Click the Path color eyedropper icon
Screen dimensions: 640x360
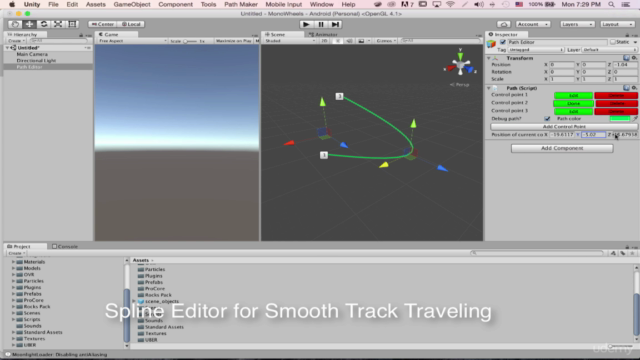635,118
